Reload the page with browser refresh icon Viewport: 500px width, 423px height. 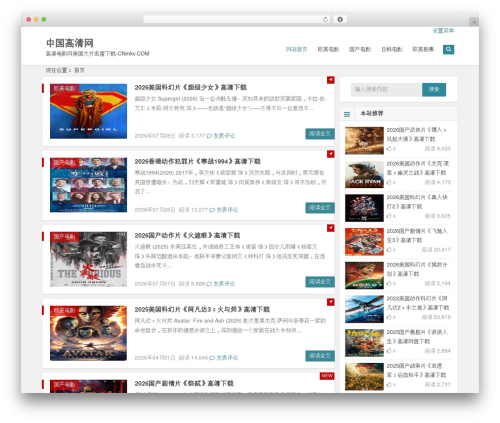(325, 19)
